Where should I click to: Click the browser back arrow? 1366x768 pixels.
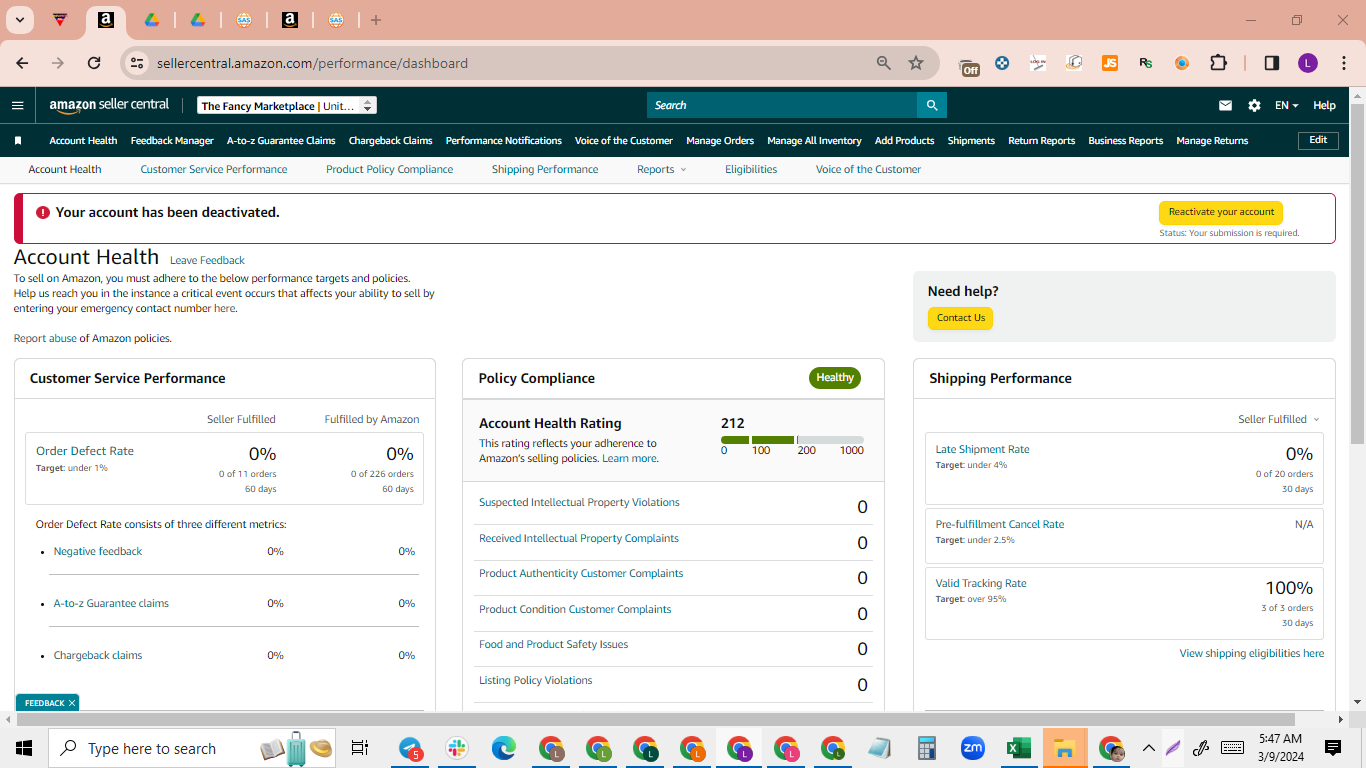(22, 63)
